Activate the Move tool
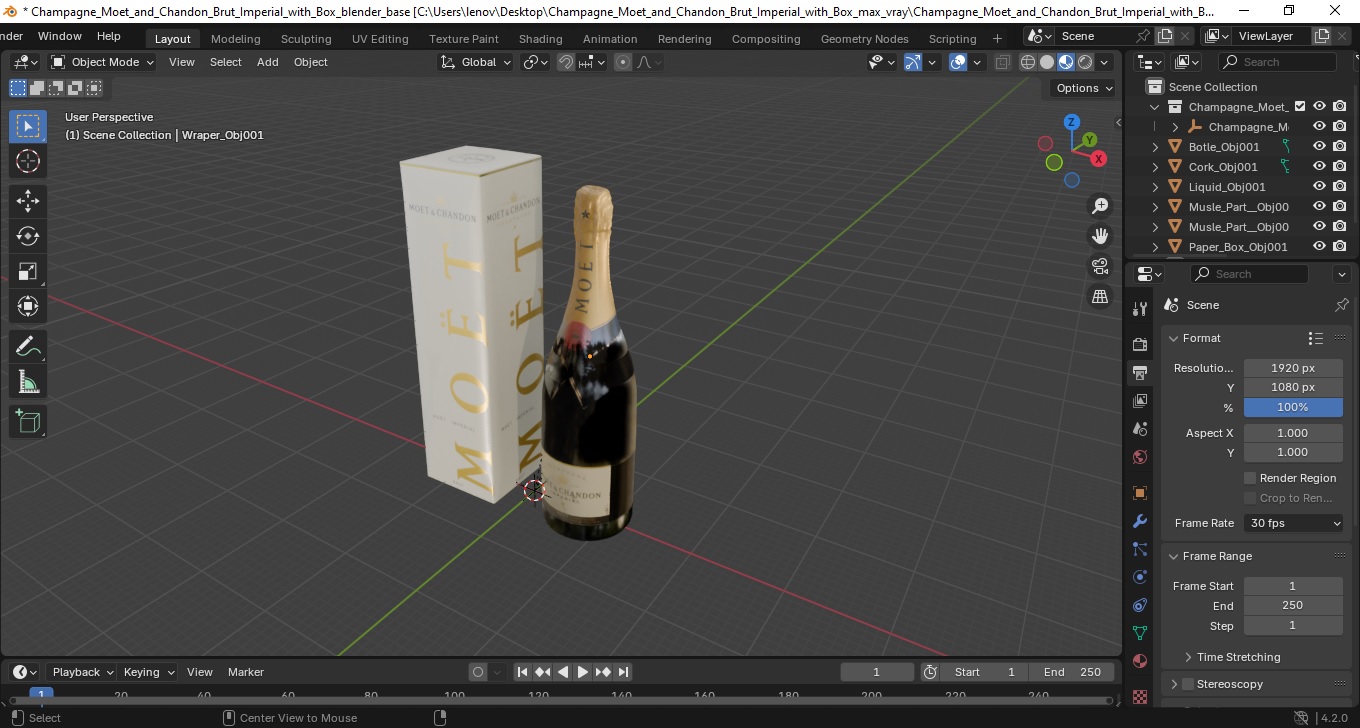 click(28, 201)
